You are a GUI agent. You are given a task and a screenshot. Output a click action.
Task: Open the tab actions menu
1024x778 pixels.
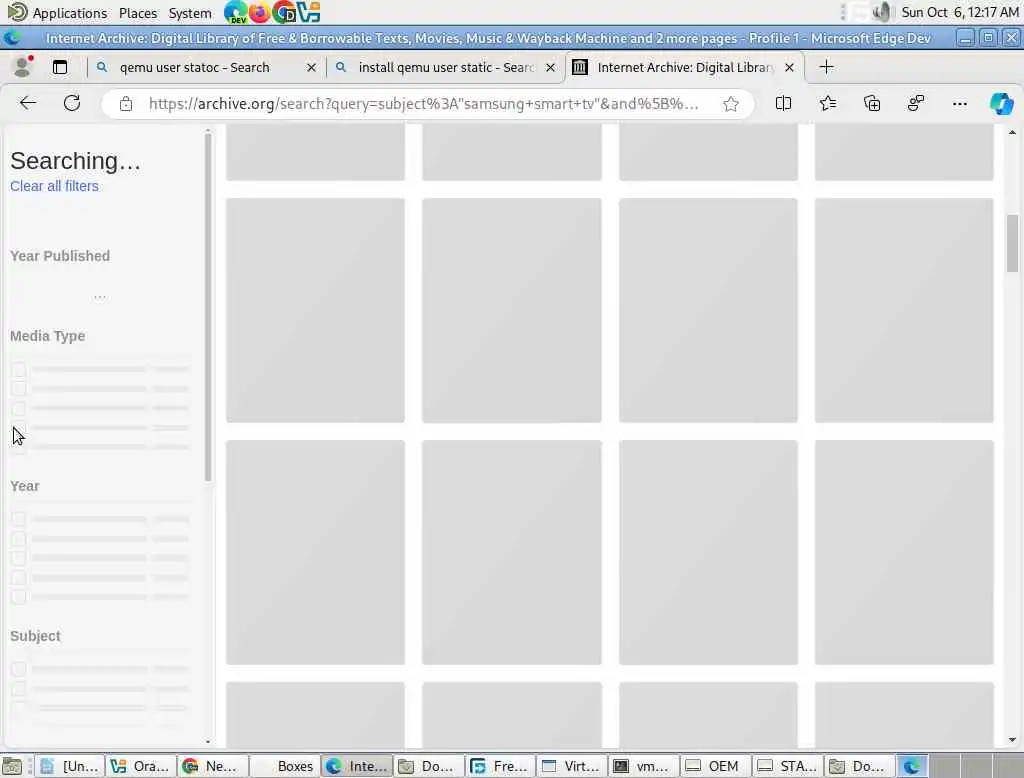[x=60, y=67]
